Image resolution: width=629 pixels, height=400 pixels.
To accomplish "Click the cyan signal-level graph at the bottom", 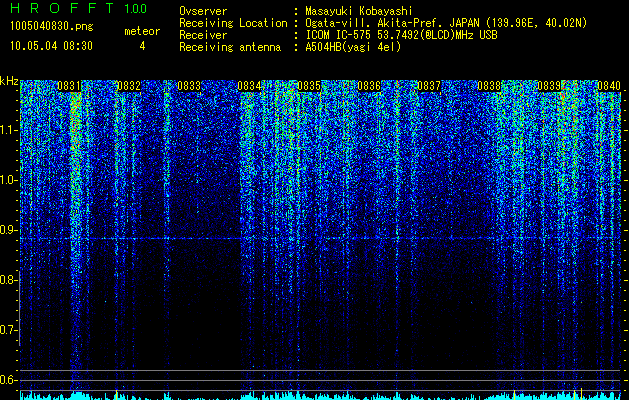I will pos(320,395).
